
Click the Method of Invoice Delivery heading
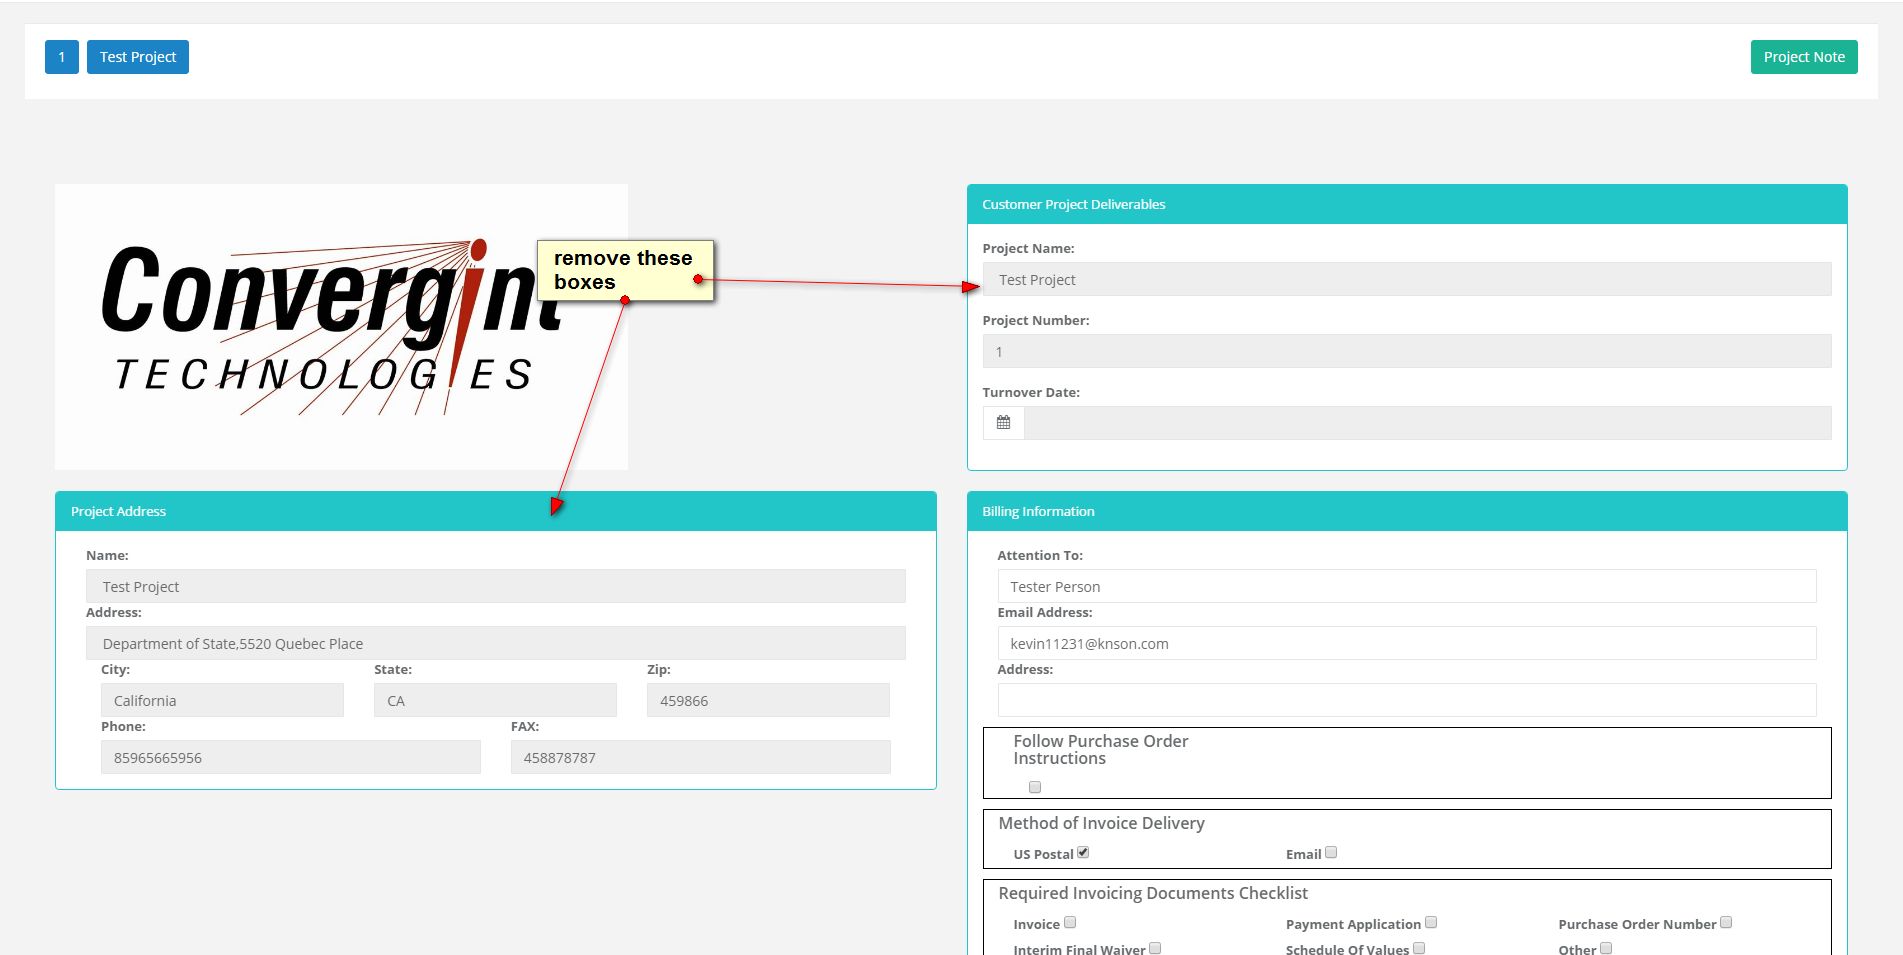1101,823
